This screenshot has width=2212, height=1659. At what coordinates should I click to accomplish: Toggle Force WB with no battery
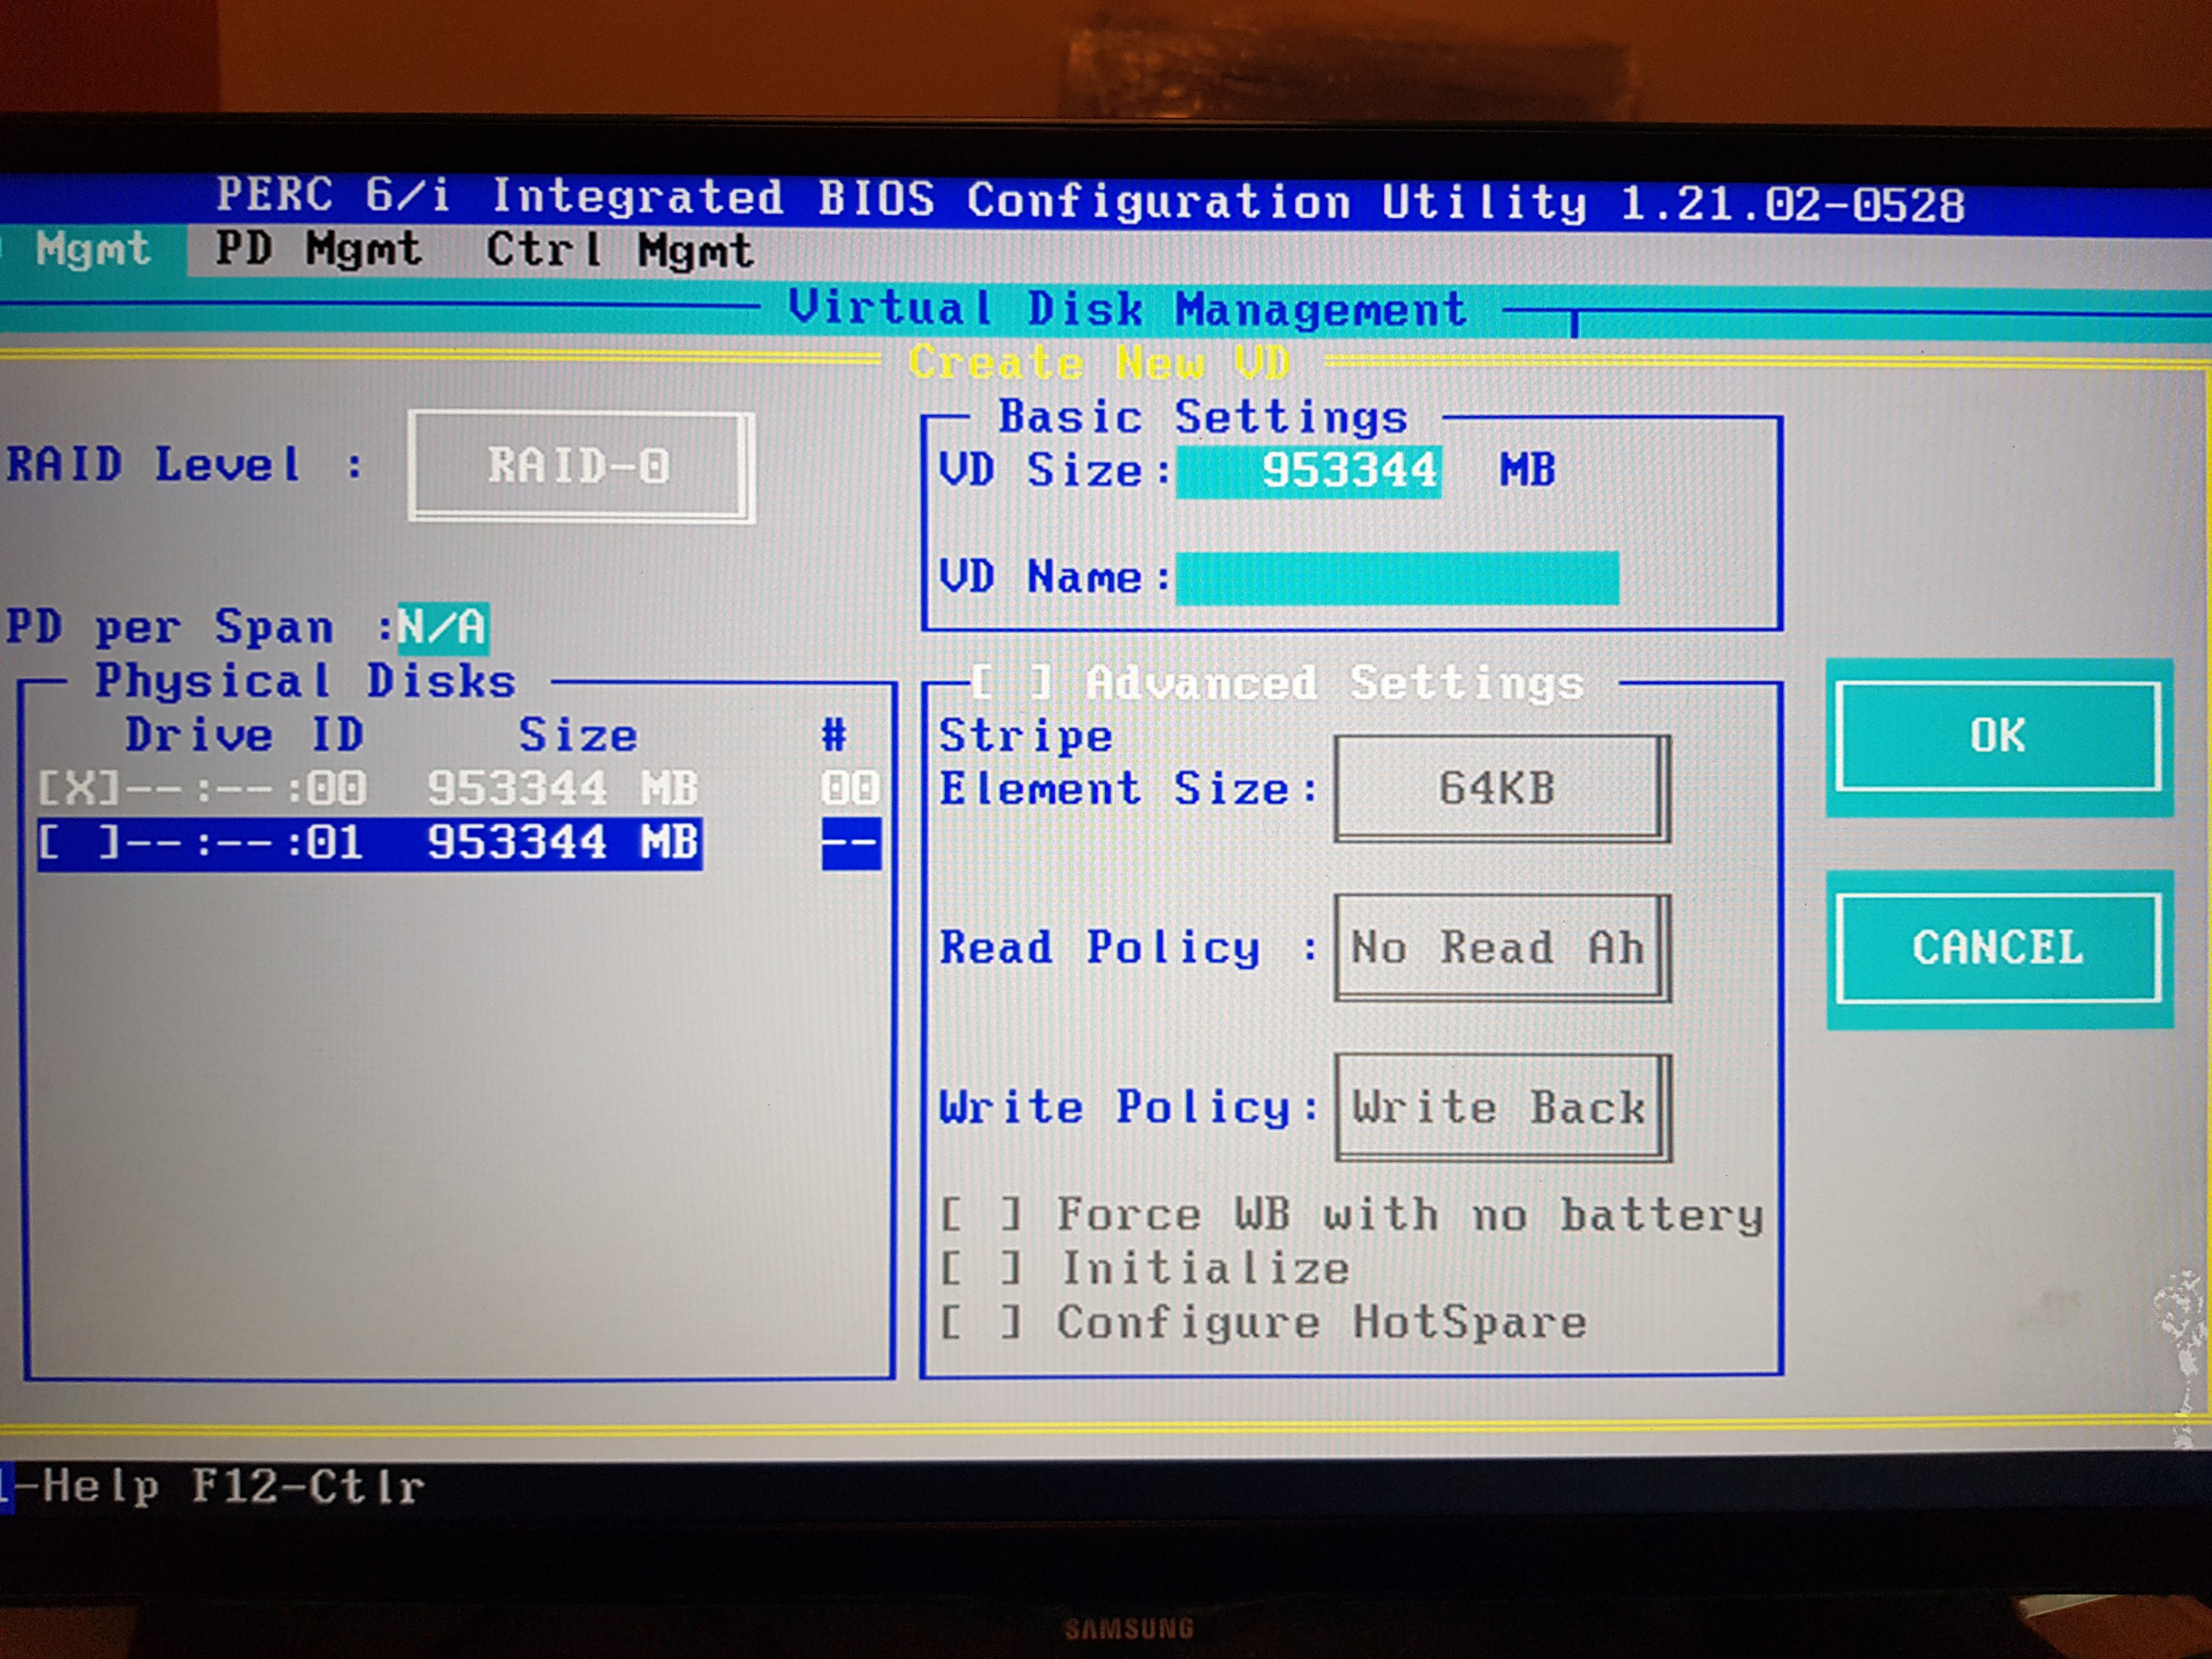pos(981,1215)
